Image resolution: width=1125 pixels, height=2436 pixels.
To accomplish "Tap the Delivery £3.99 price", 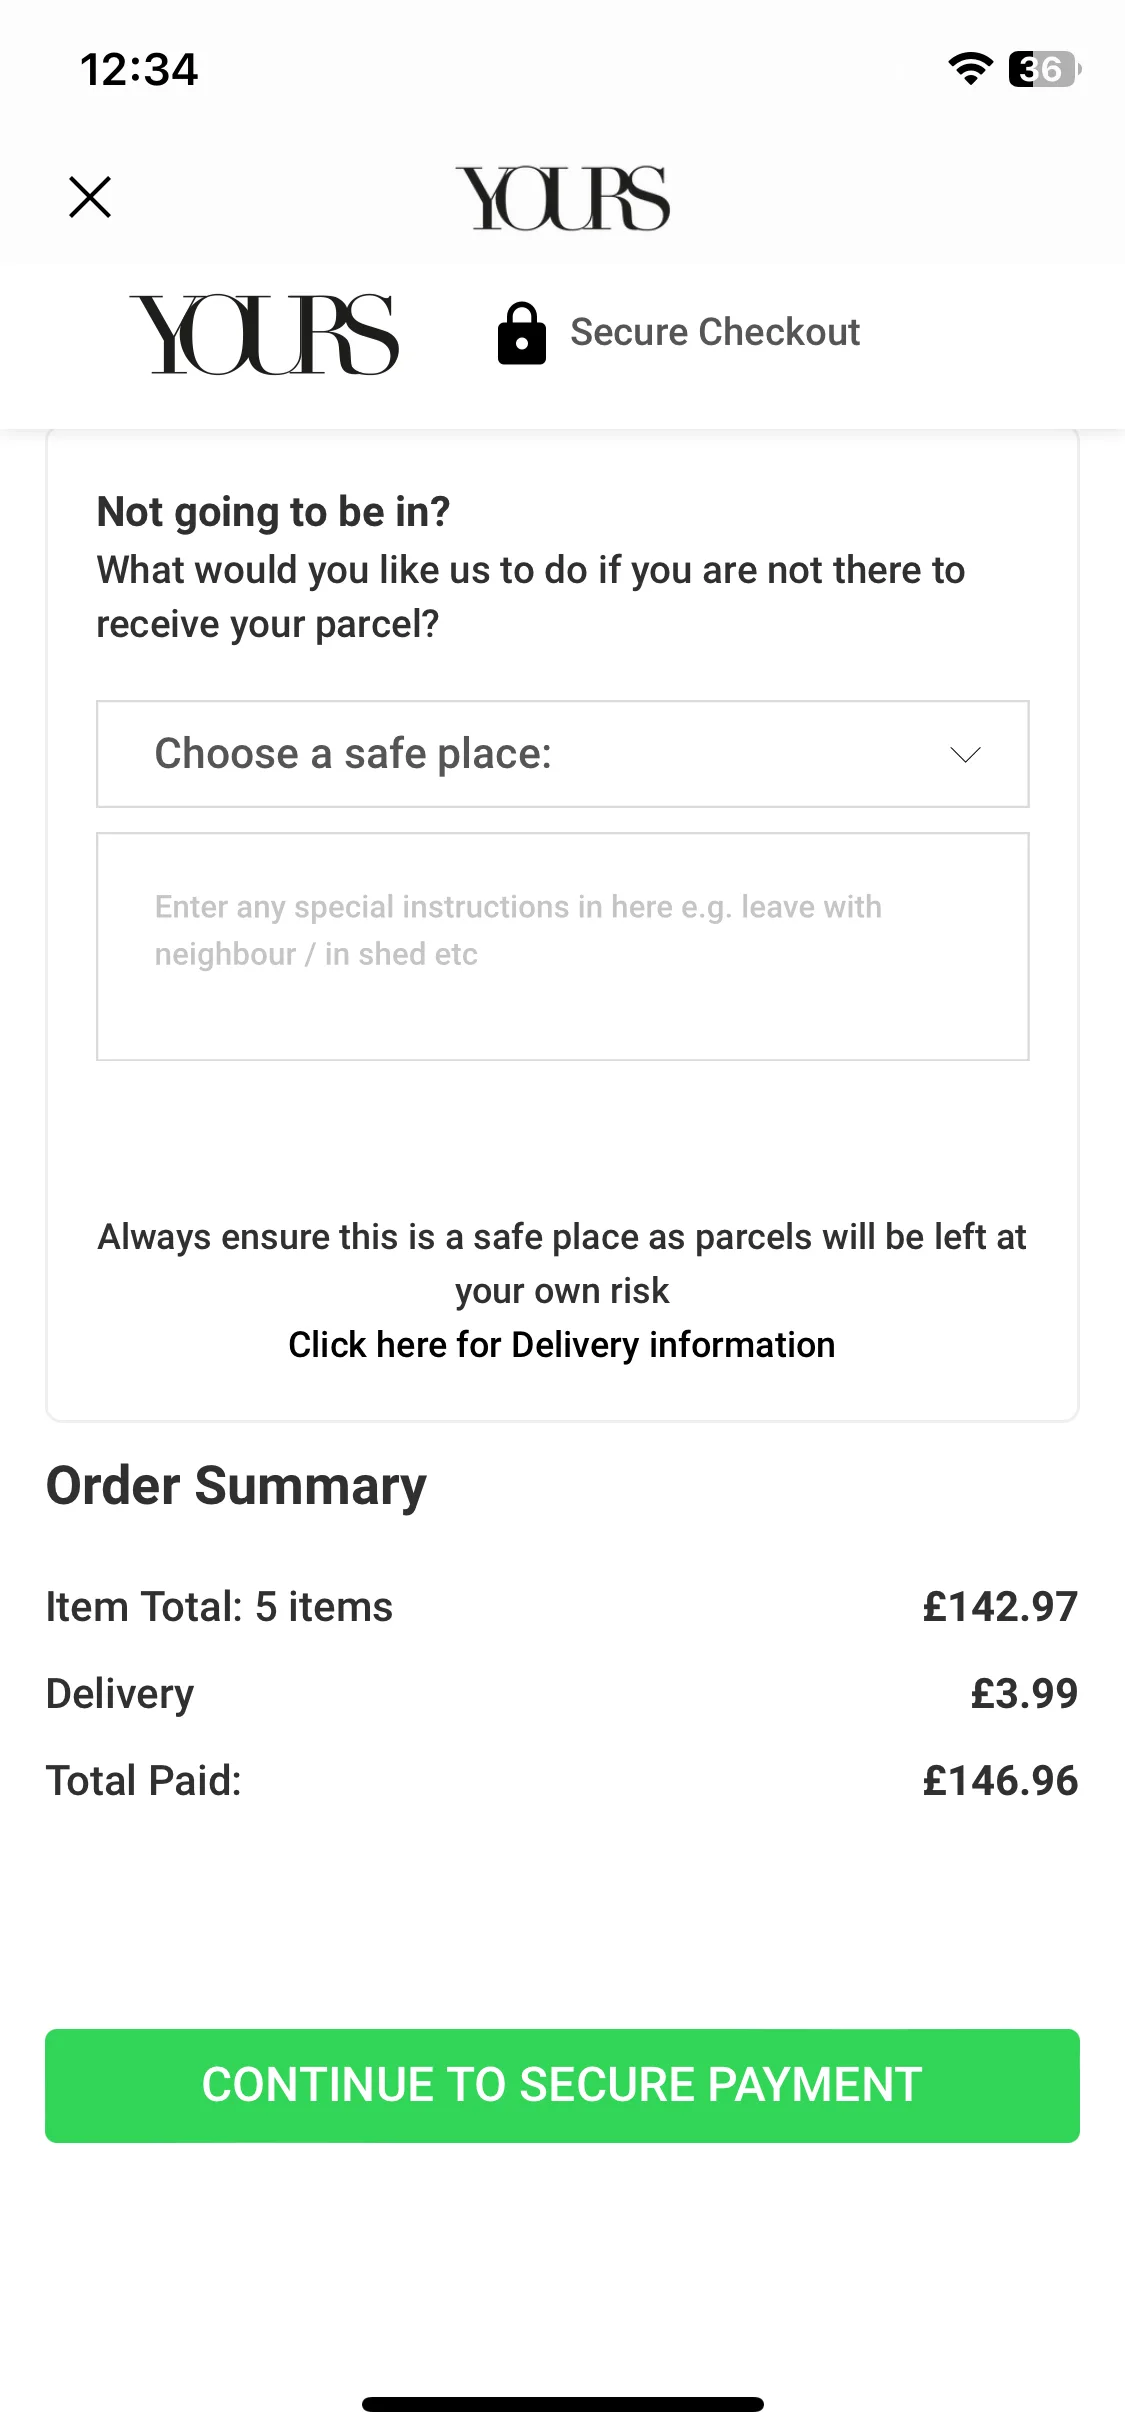I will [x=1024, y=1693].
